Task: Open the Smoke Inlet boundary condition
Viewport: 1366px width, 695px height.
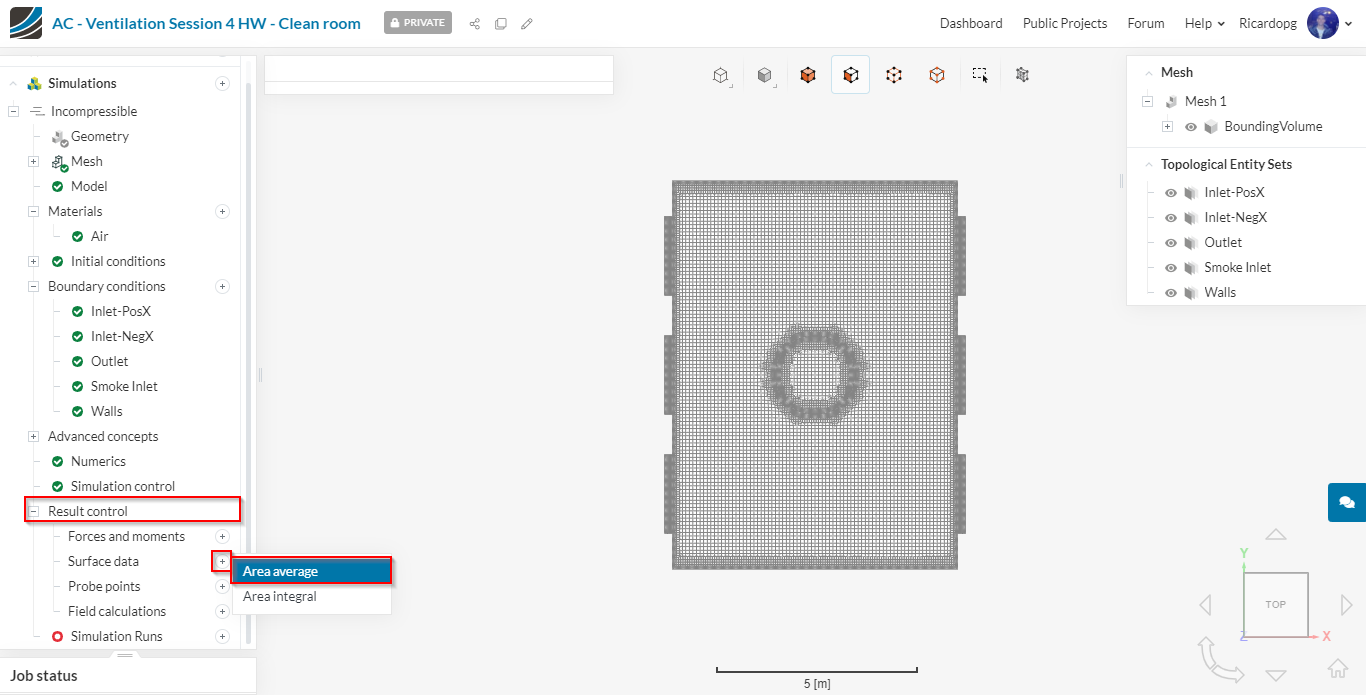Action: coord(124,387)
